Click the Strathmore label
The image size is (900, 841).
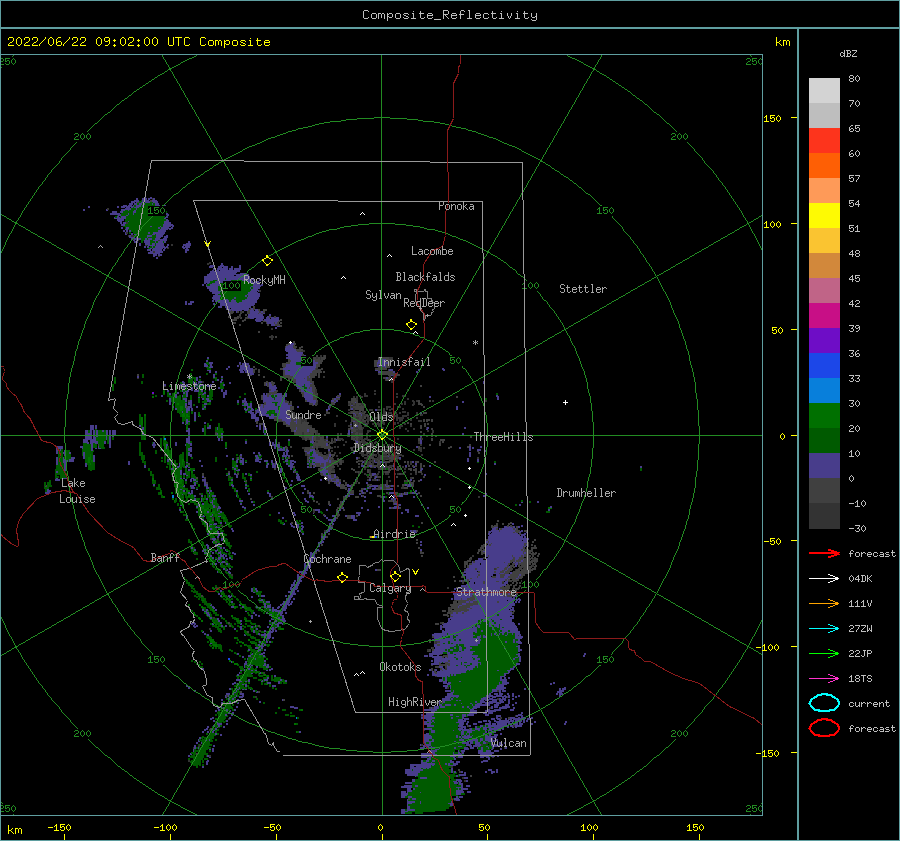pos(486,592)
